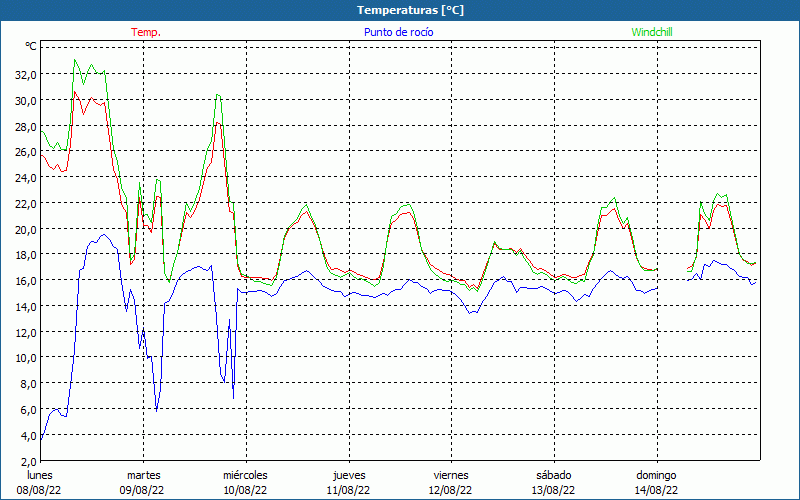
Task: Click the 2,0 y-axis value
Action: (29, 462)
